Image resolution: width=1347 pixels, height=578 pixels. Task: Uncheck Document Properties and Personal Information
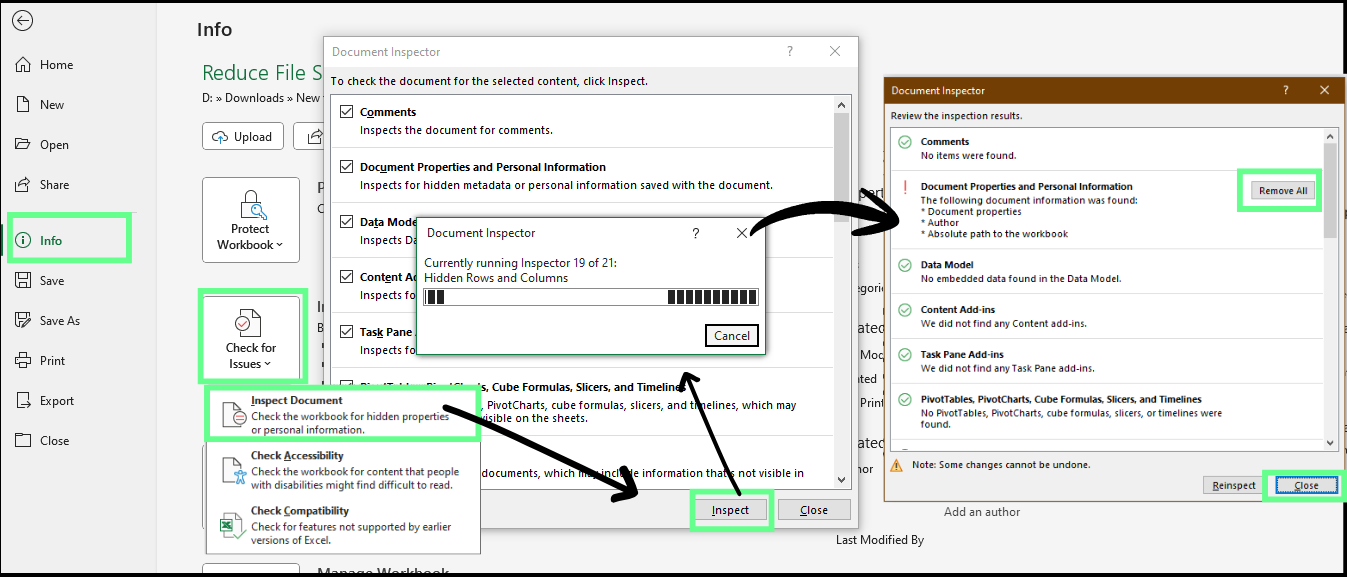[x=346, y=166]
